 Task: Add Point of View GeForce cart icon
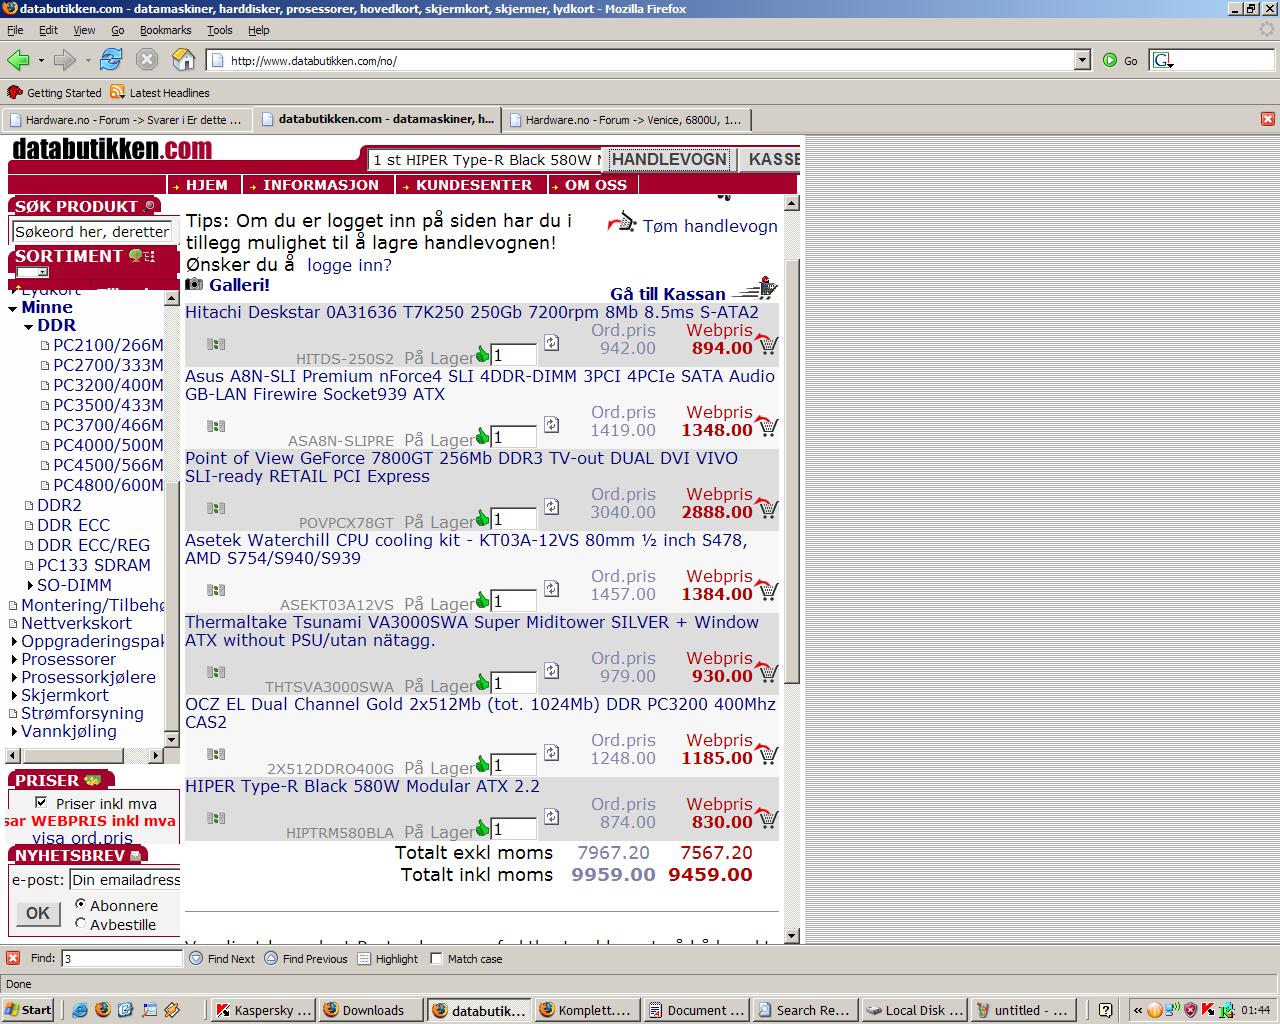pos(766,509)
